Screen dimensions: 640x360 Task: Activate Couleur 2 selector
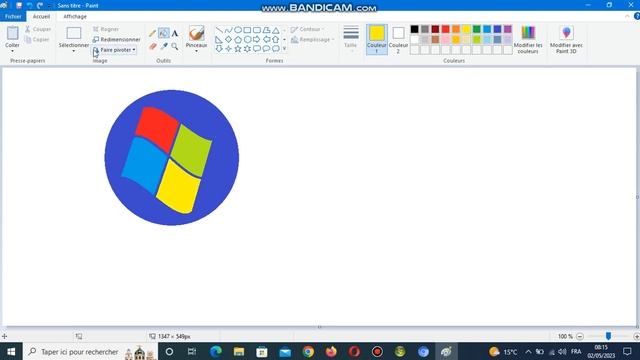[398, 39]
